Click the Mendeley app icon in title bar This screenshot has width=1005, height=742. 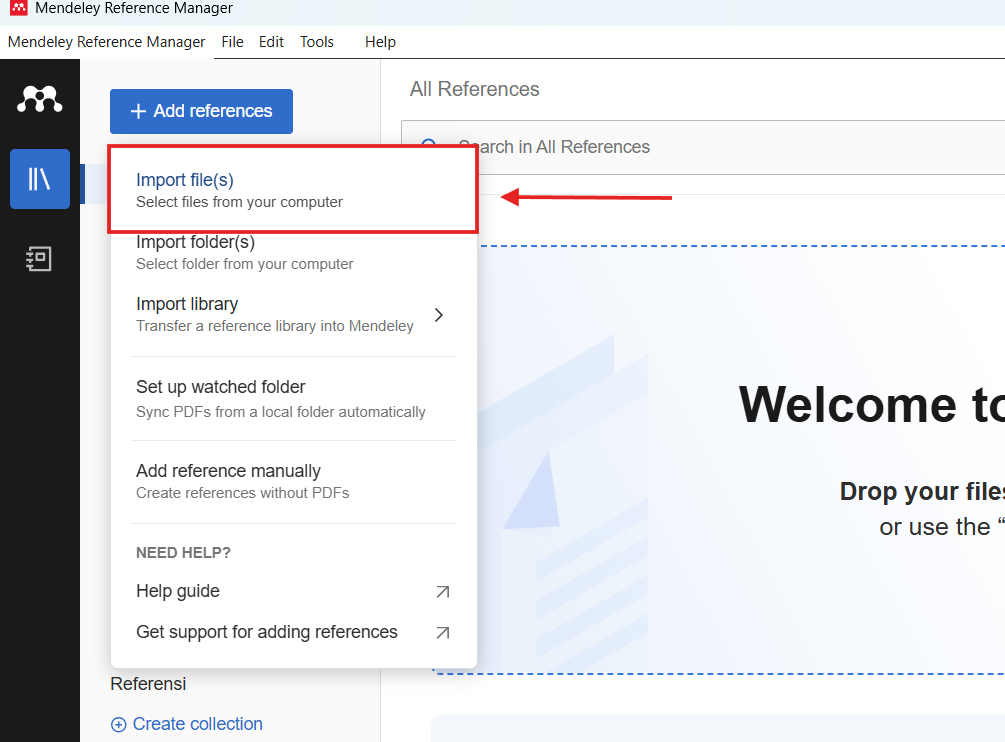tap(19, 8)
